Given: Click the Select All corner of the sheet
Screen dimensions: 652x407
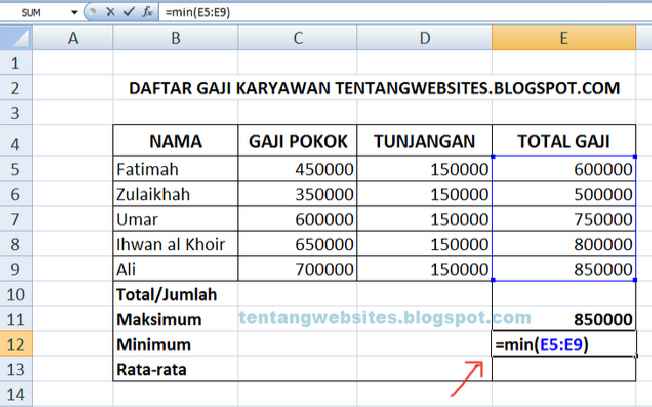Looking at the screenshot, I should [x=17, y=38].
